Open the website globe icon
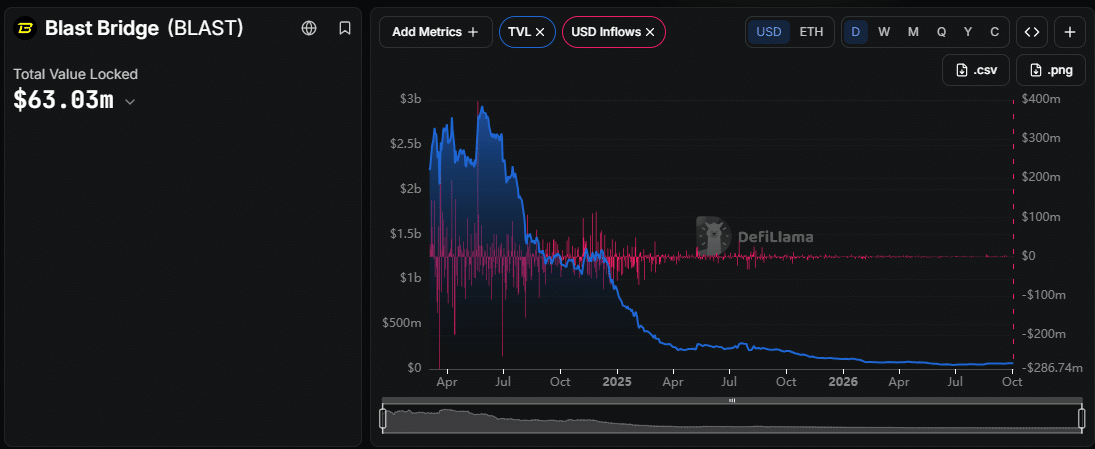Viewport: 1095px width, 449px height. 309,28
